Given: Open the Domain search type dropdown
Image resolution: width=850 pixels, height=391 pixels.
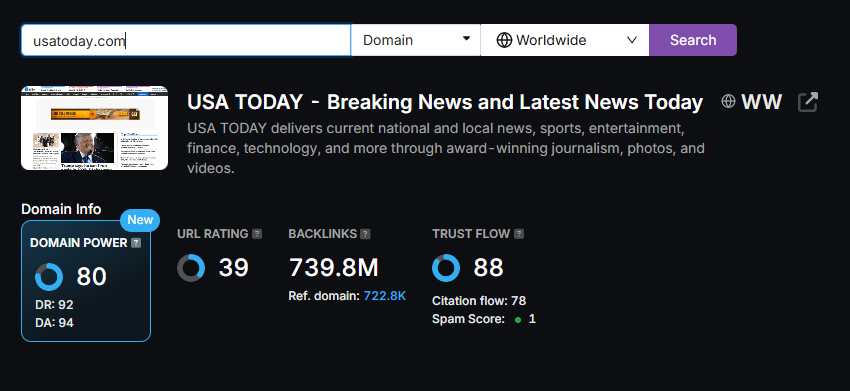Looking at the screenshot, I should coord(416,40).
